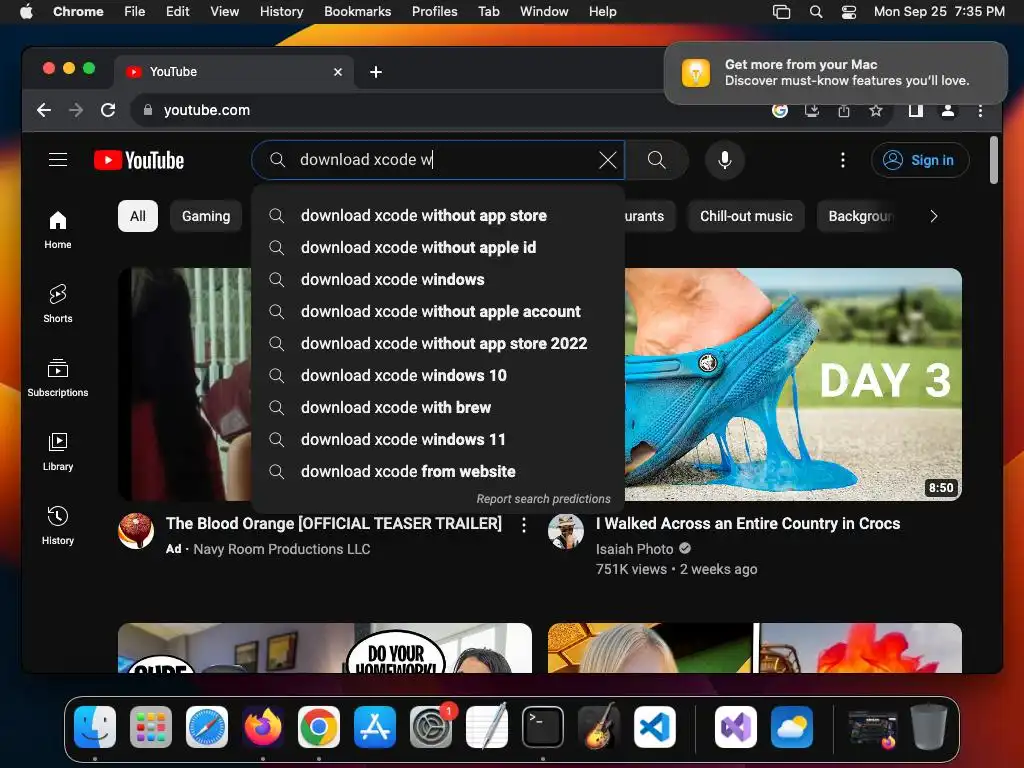Select the All filter chip
The image size is (1024, 768).
tap(138, 216)
